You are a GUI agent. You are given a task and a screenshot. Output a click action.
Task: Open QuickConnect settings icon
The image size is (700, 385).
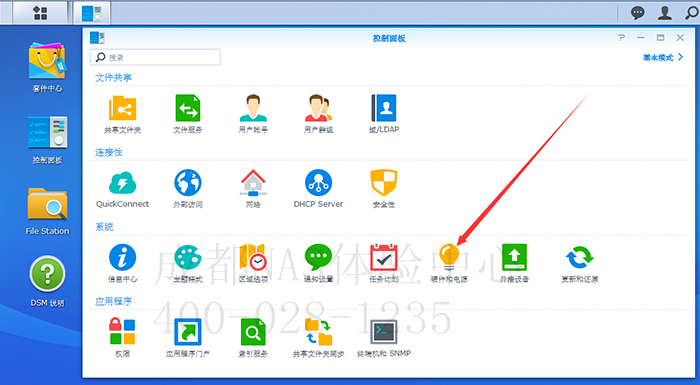pyautogui.click(x=122, y=183)
